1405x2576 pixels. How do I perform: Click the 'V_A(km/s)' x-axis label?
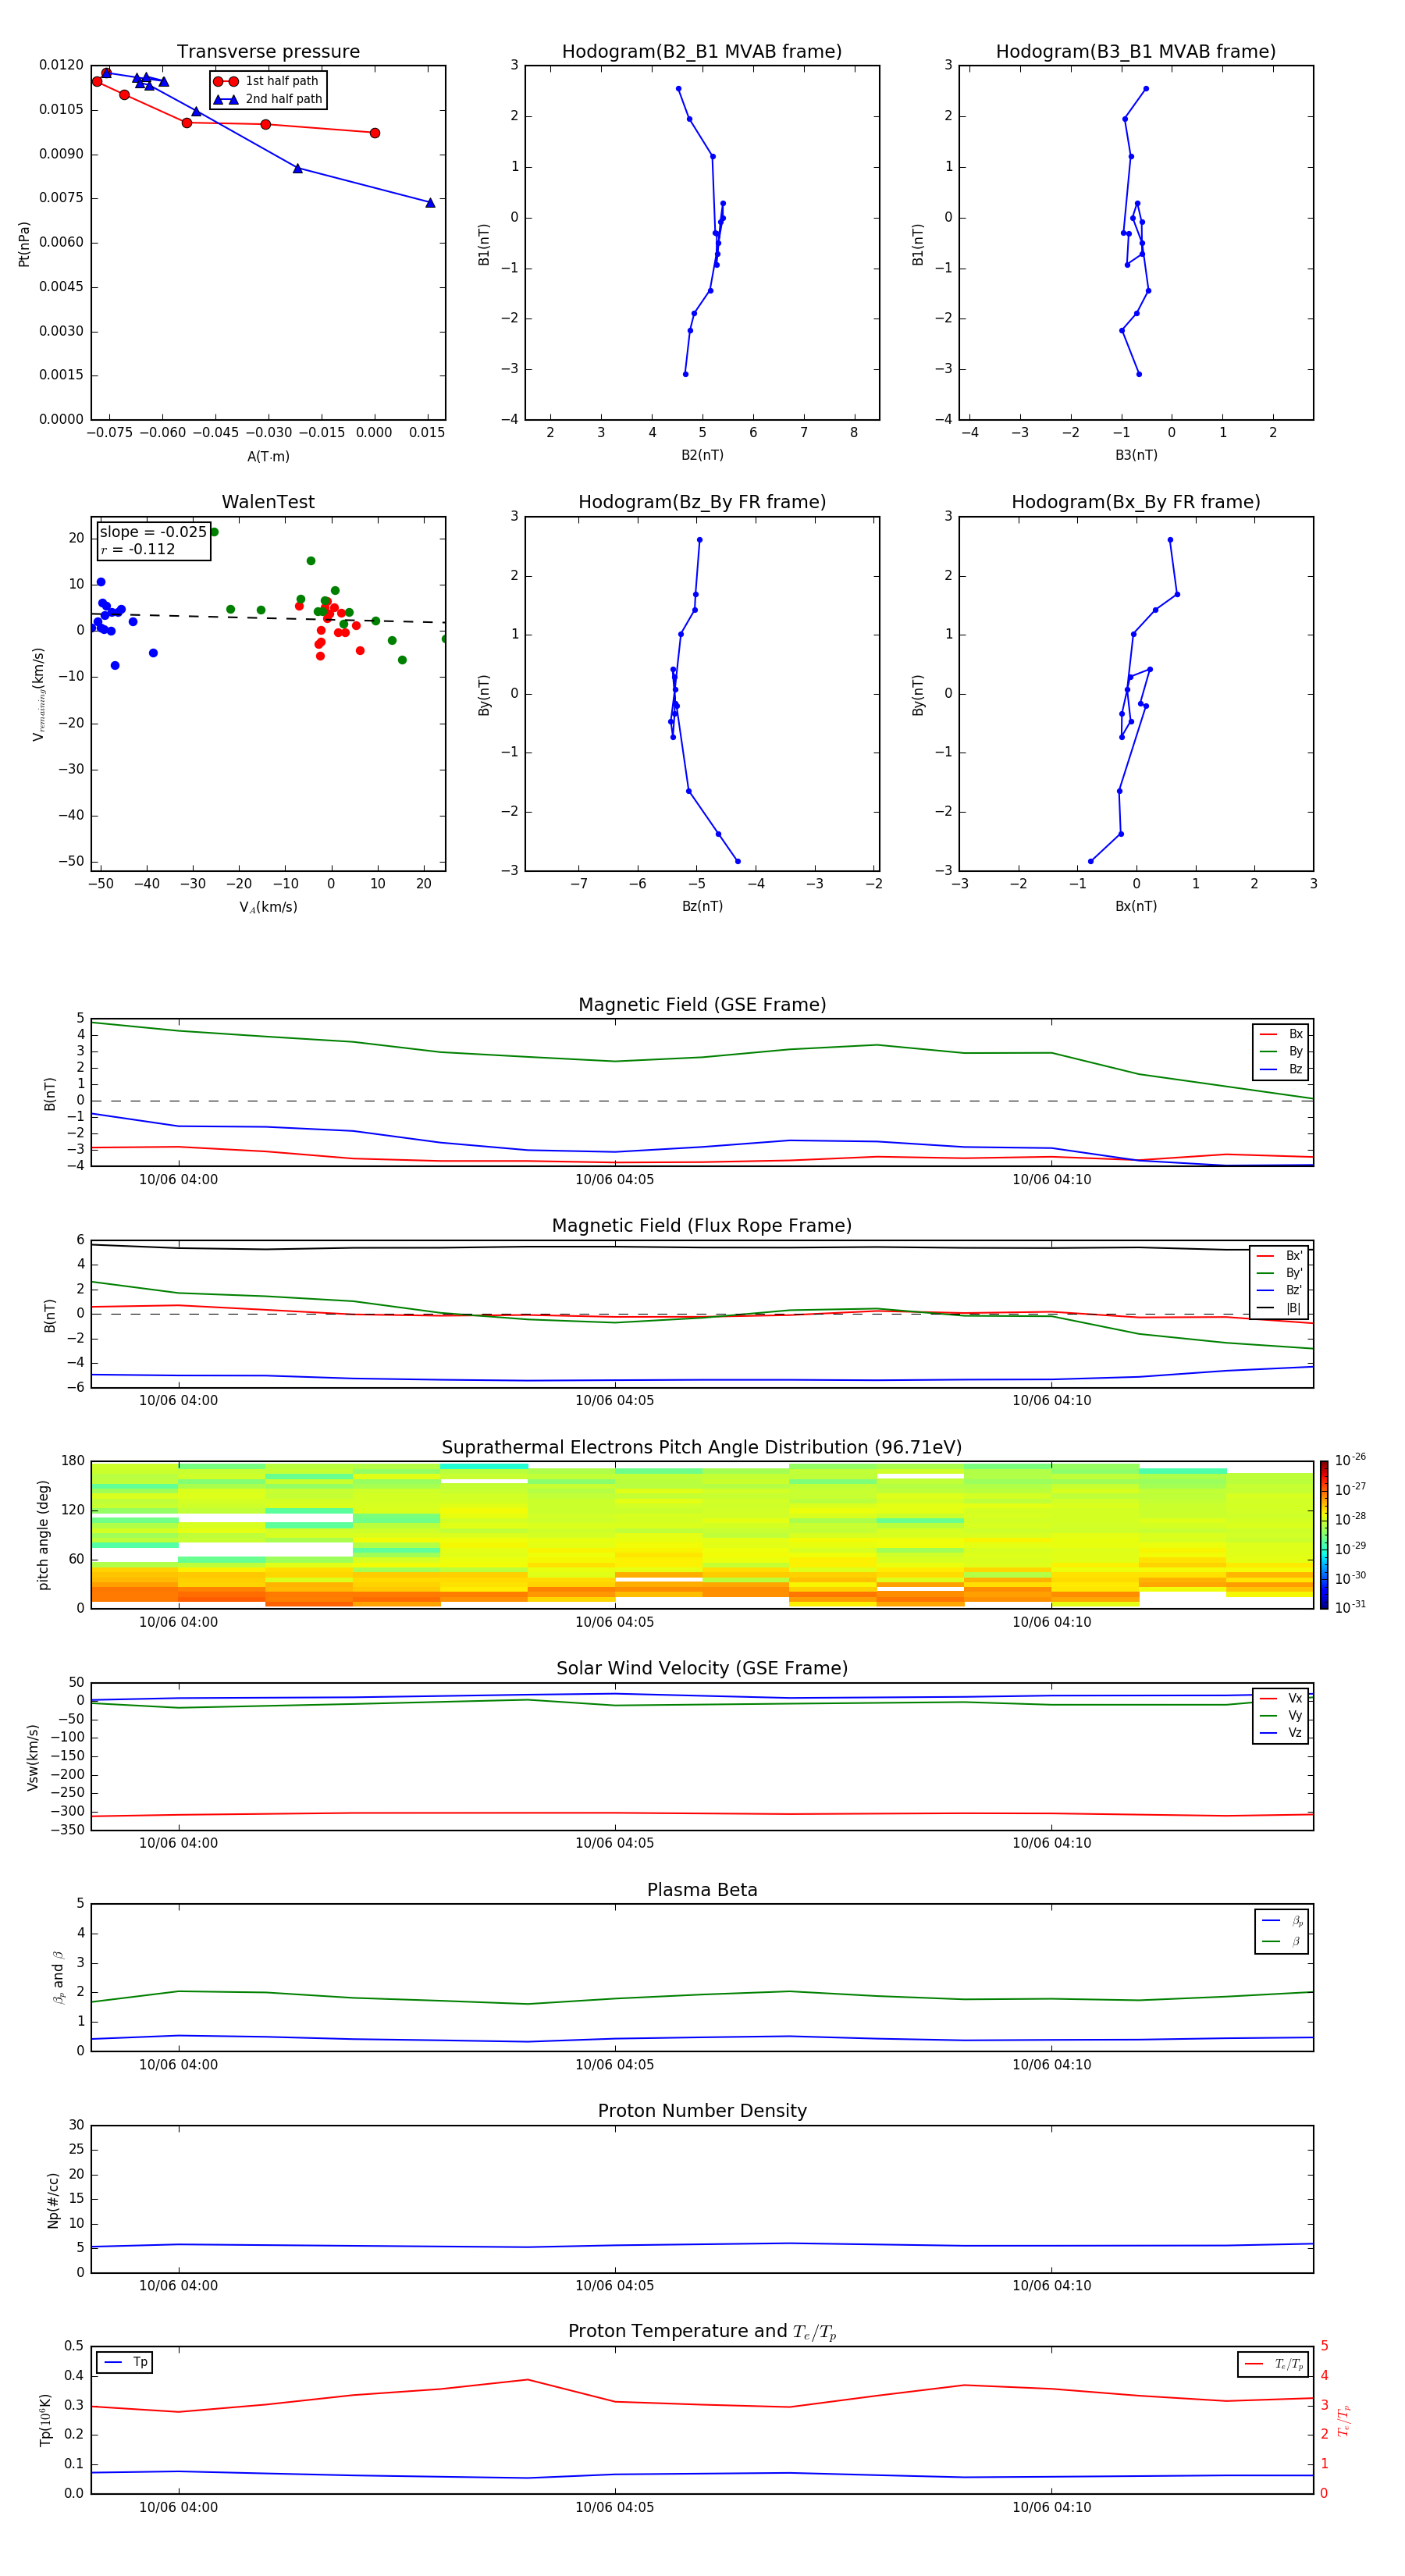pos(268,908)
